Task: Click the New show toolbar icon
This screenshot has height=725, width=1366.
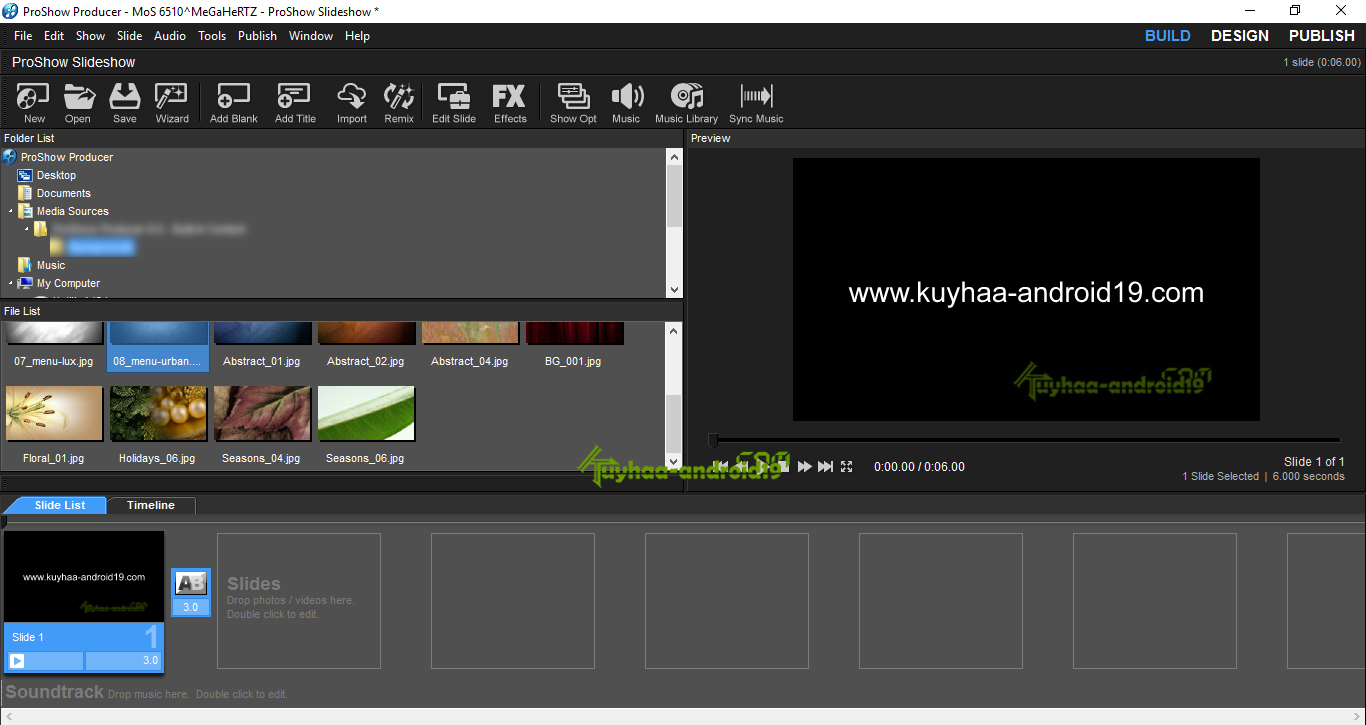Action: pyautogui.click(x=34, y=103)
